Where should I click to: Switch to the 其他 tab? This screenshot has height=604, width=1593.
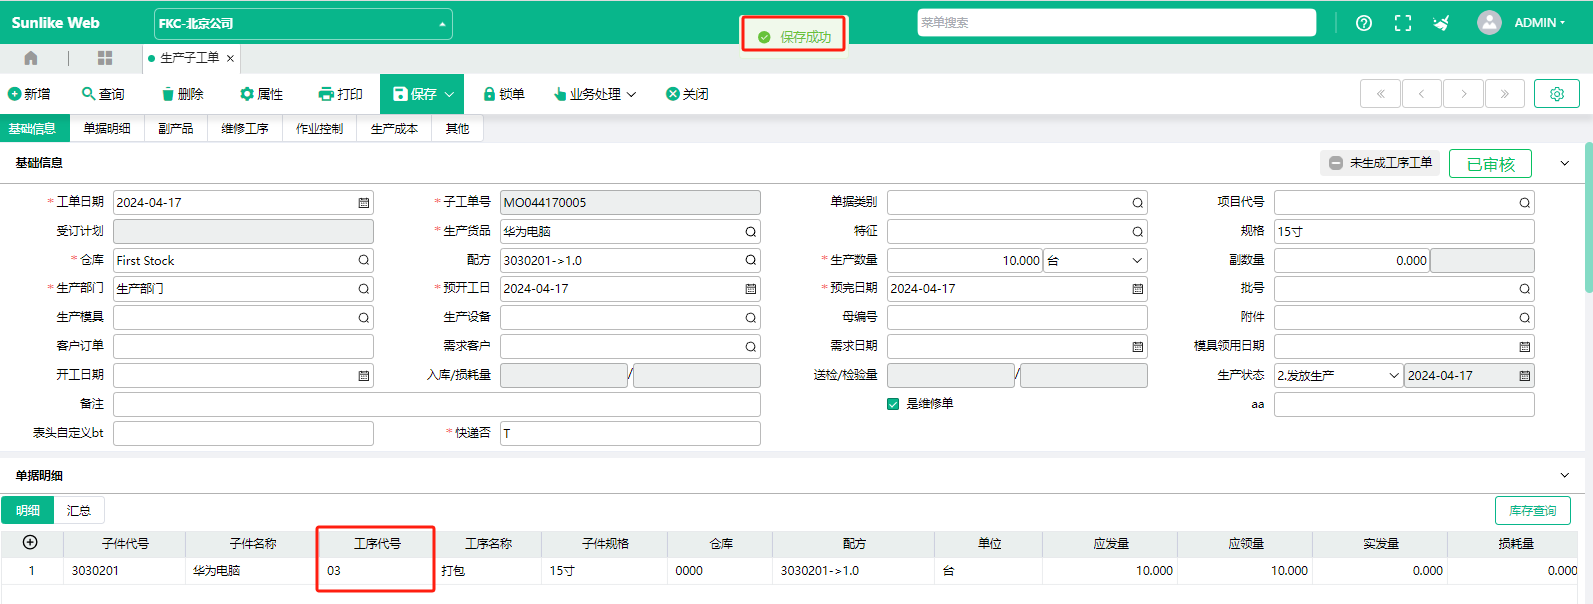click(x=457, y=129)
